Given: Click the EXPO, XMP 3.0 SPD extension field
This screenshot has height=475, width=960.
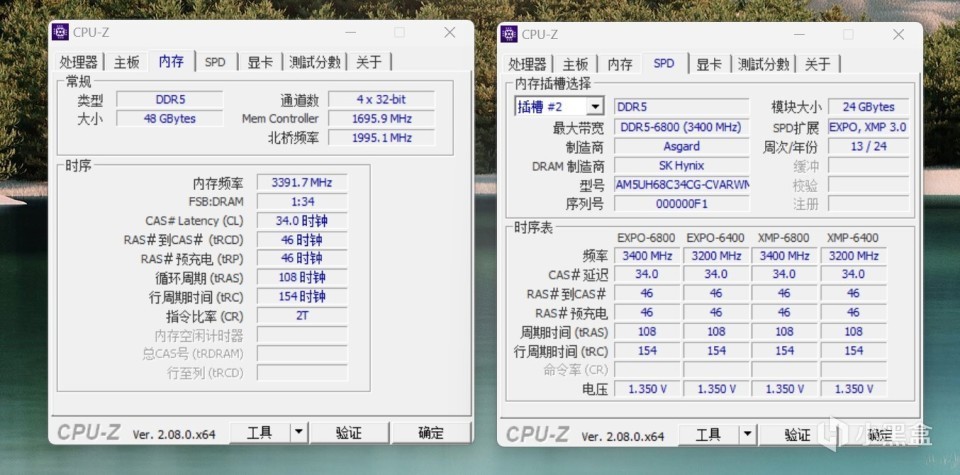Looking at the screenshot, I should click(868, 127).
